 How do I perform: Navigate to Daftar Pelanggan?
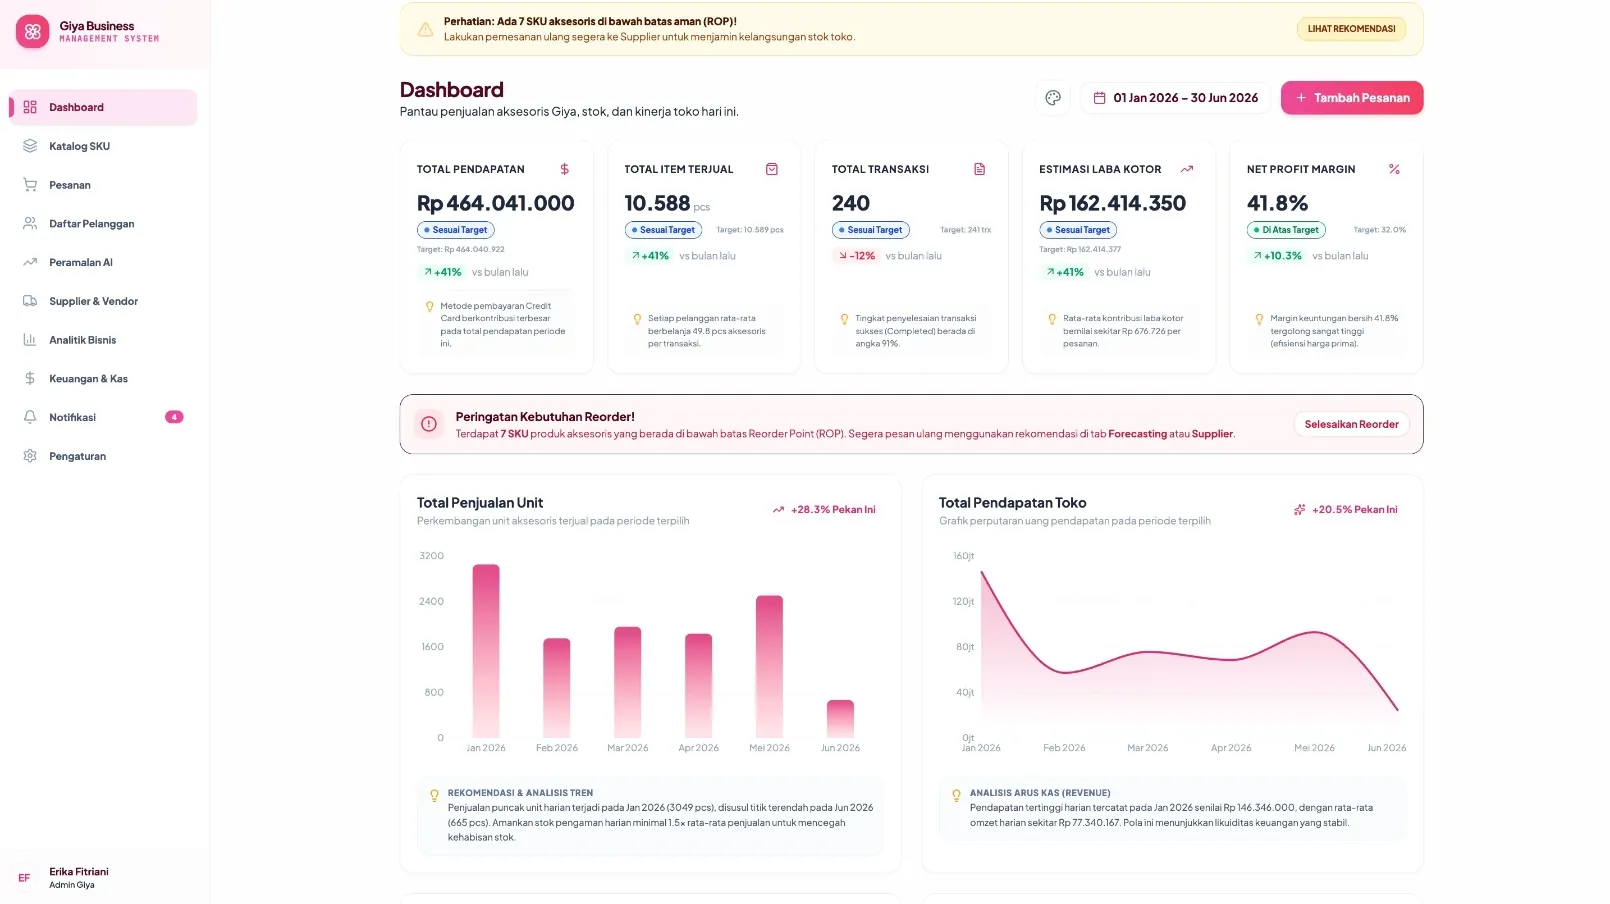103,224
